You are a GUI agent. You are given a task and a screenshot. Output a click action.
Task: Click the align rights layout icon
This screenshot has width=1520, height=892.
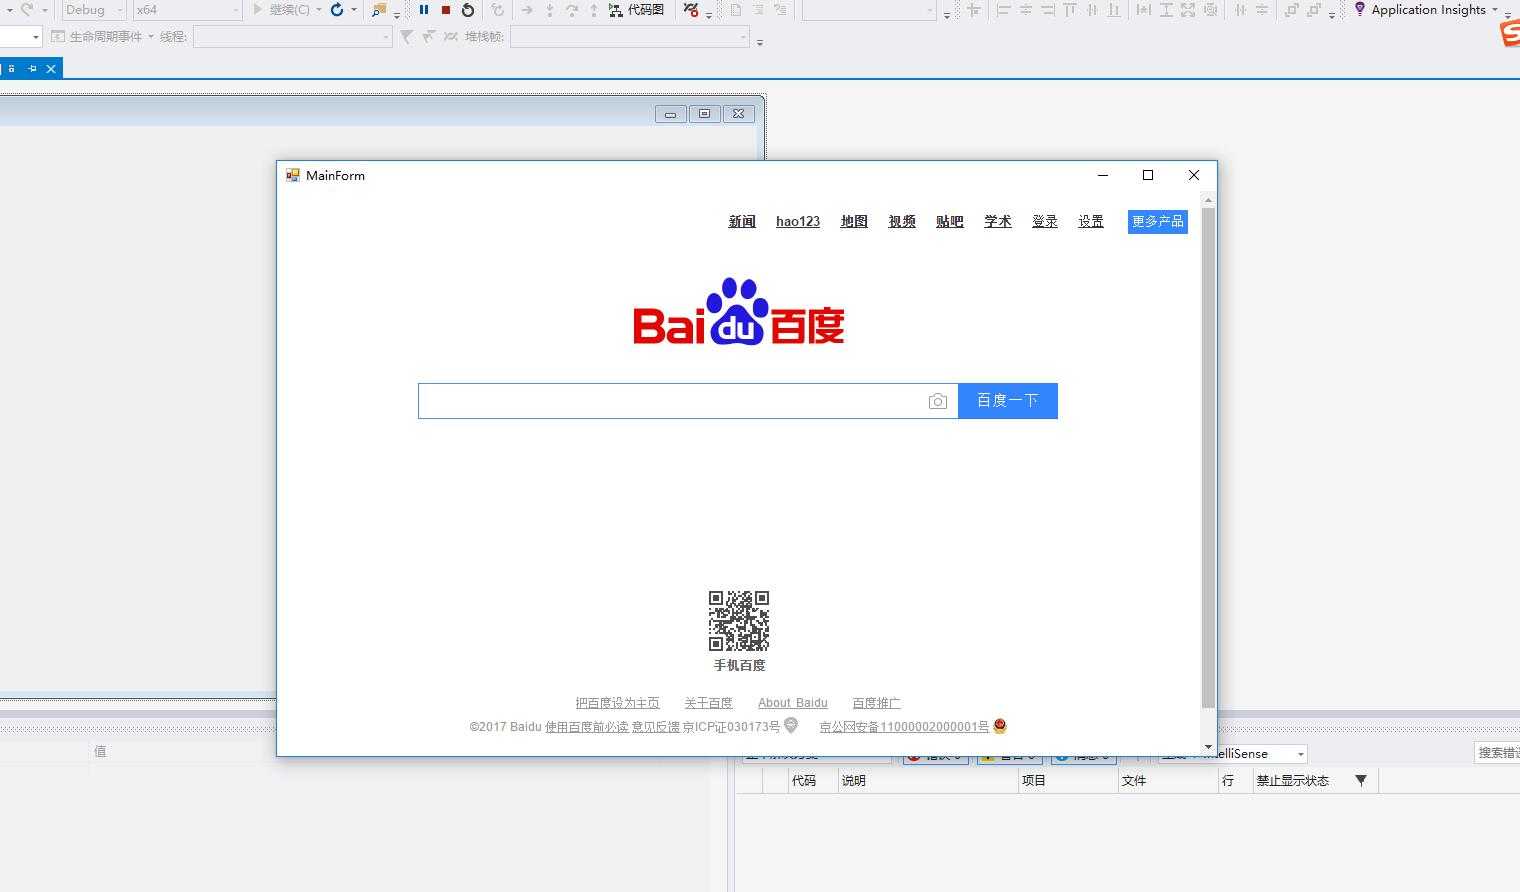coord(1048,10)
